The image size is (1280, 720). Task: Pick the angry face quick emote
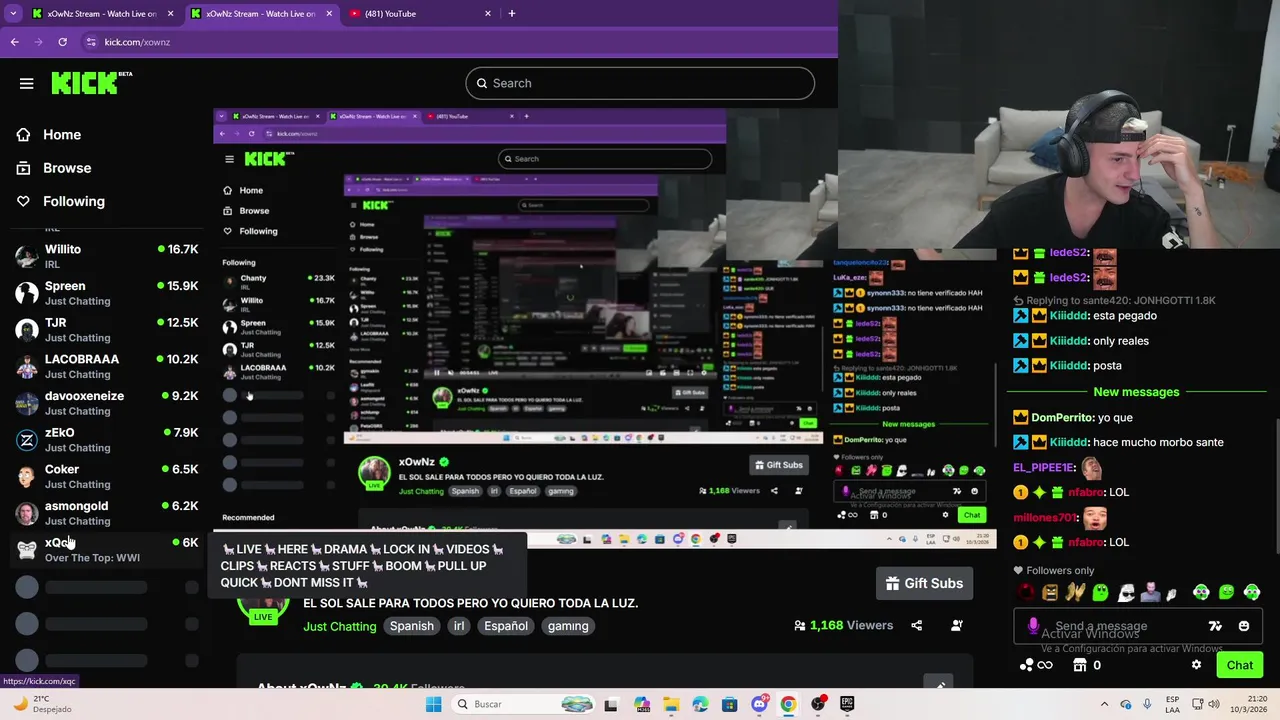point(1050,593)
